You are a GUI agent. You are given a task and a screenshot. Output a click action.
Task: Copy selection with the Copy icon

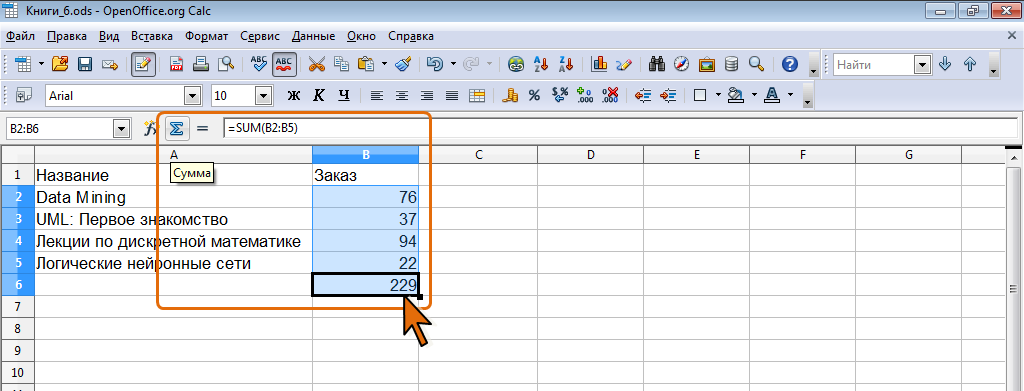(x=342, y=64)
